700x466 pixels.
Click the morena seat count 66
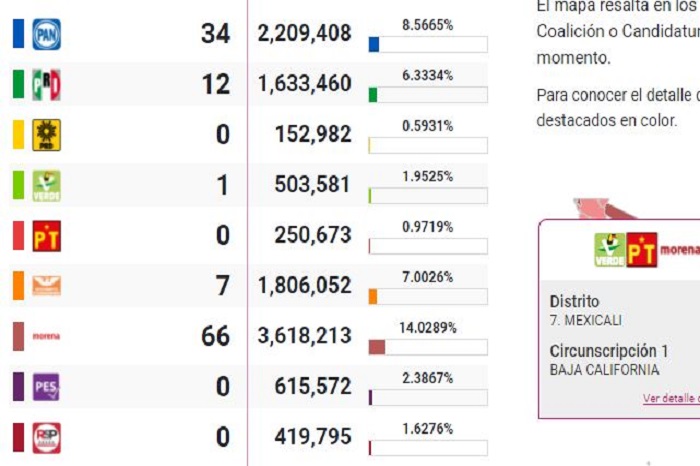pyautogui.click(x=215, y=336)
